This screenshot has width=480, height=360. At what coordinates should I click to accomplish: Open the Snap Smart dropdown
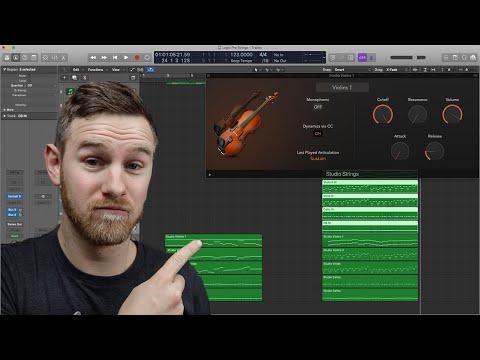(x=352, y=69)
